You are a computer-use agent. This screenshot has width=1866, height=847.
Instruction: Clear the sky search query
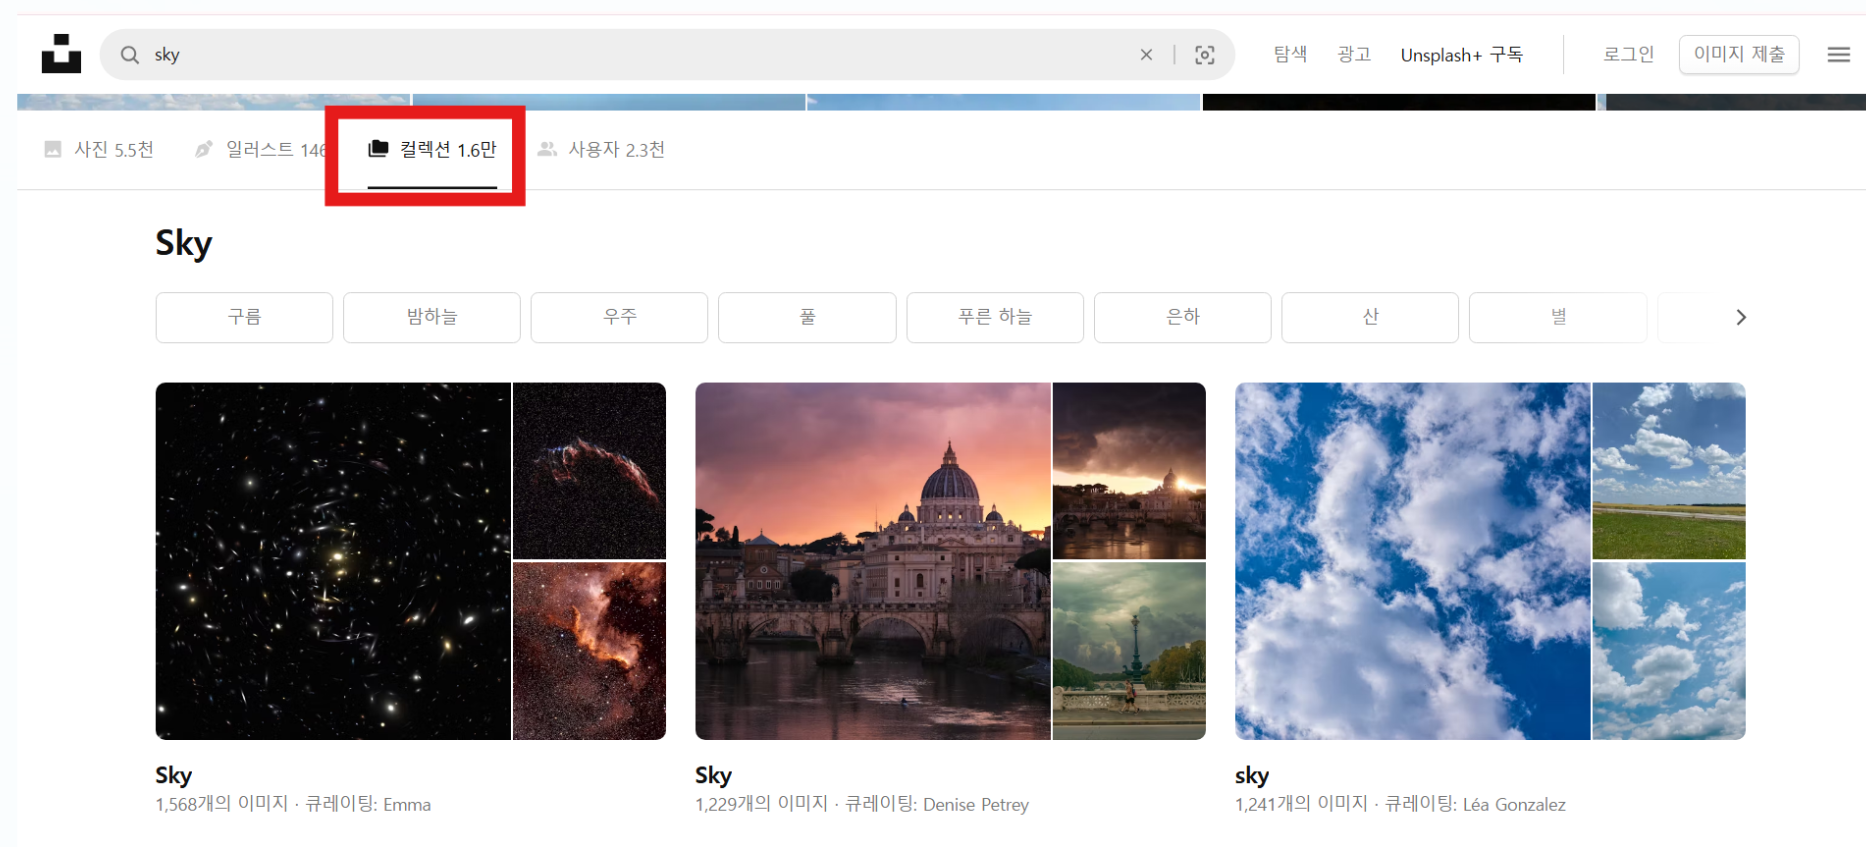(1146, 55)
